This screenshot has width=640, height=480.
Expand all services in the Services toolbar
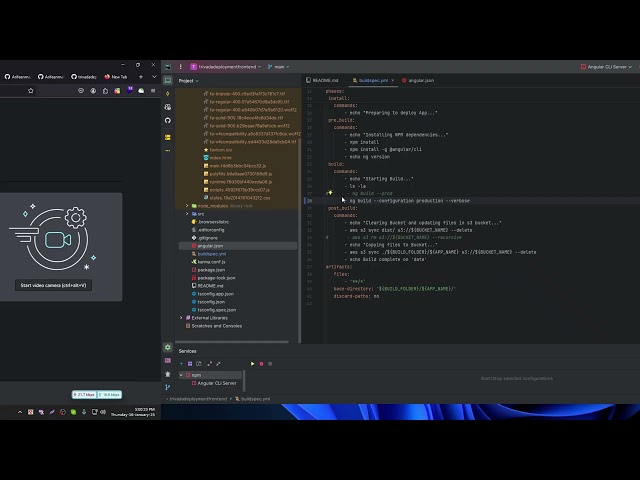209,364
